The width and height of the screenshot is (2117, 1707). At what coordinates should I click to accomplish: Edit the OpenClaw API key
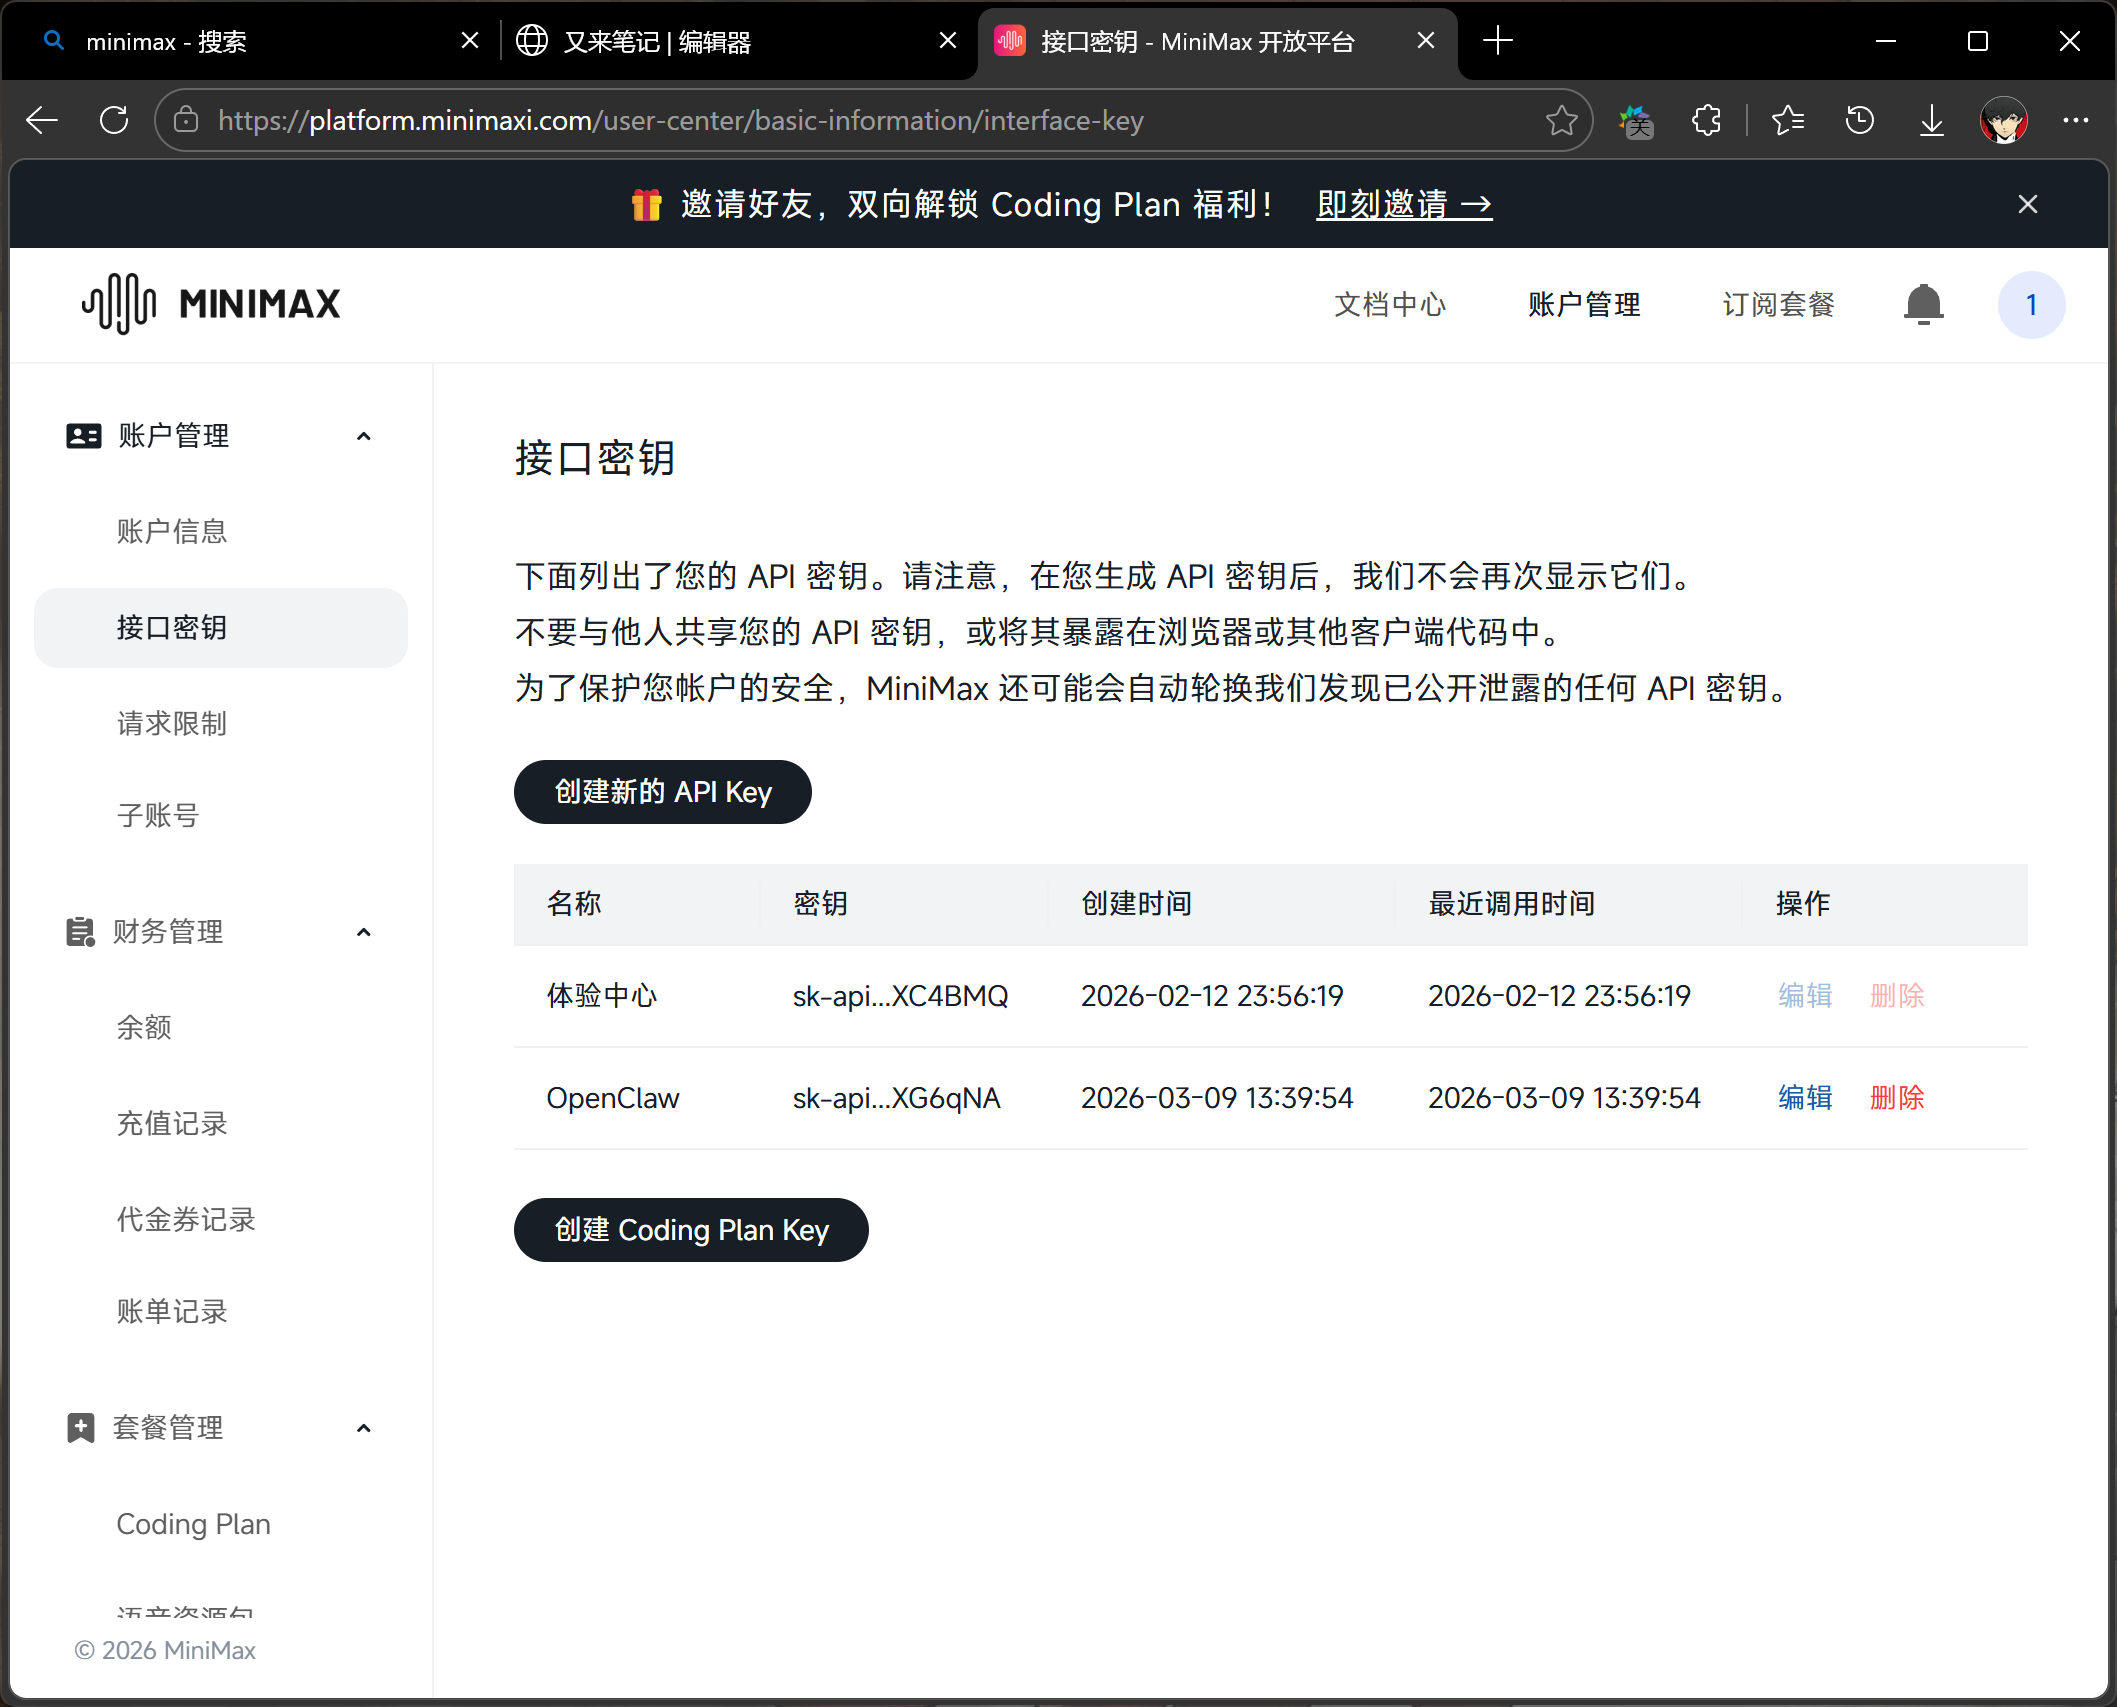click(x=1805, y=1098)
